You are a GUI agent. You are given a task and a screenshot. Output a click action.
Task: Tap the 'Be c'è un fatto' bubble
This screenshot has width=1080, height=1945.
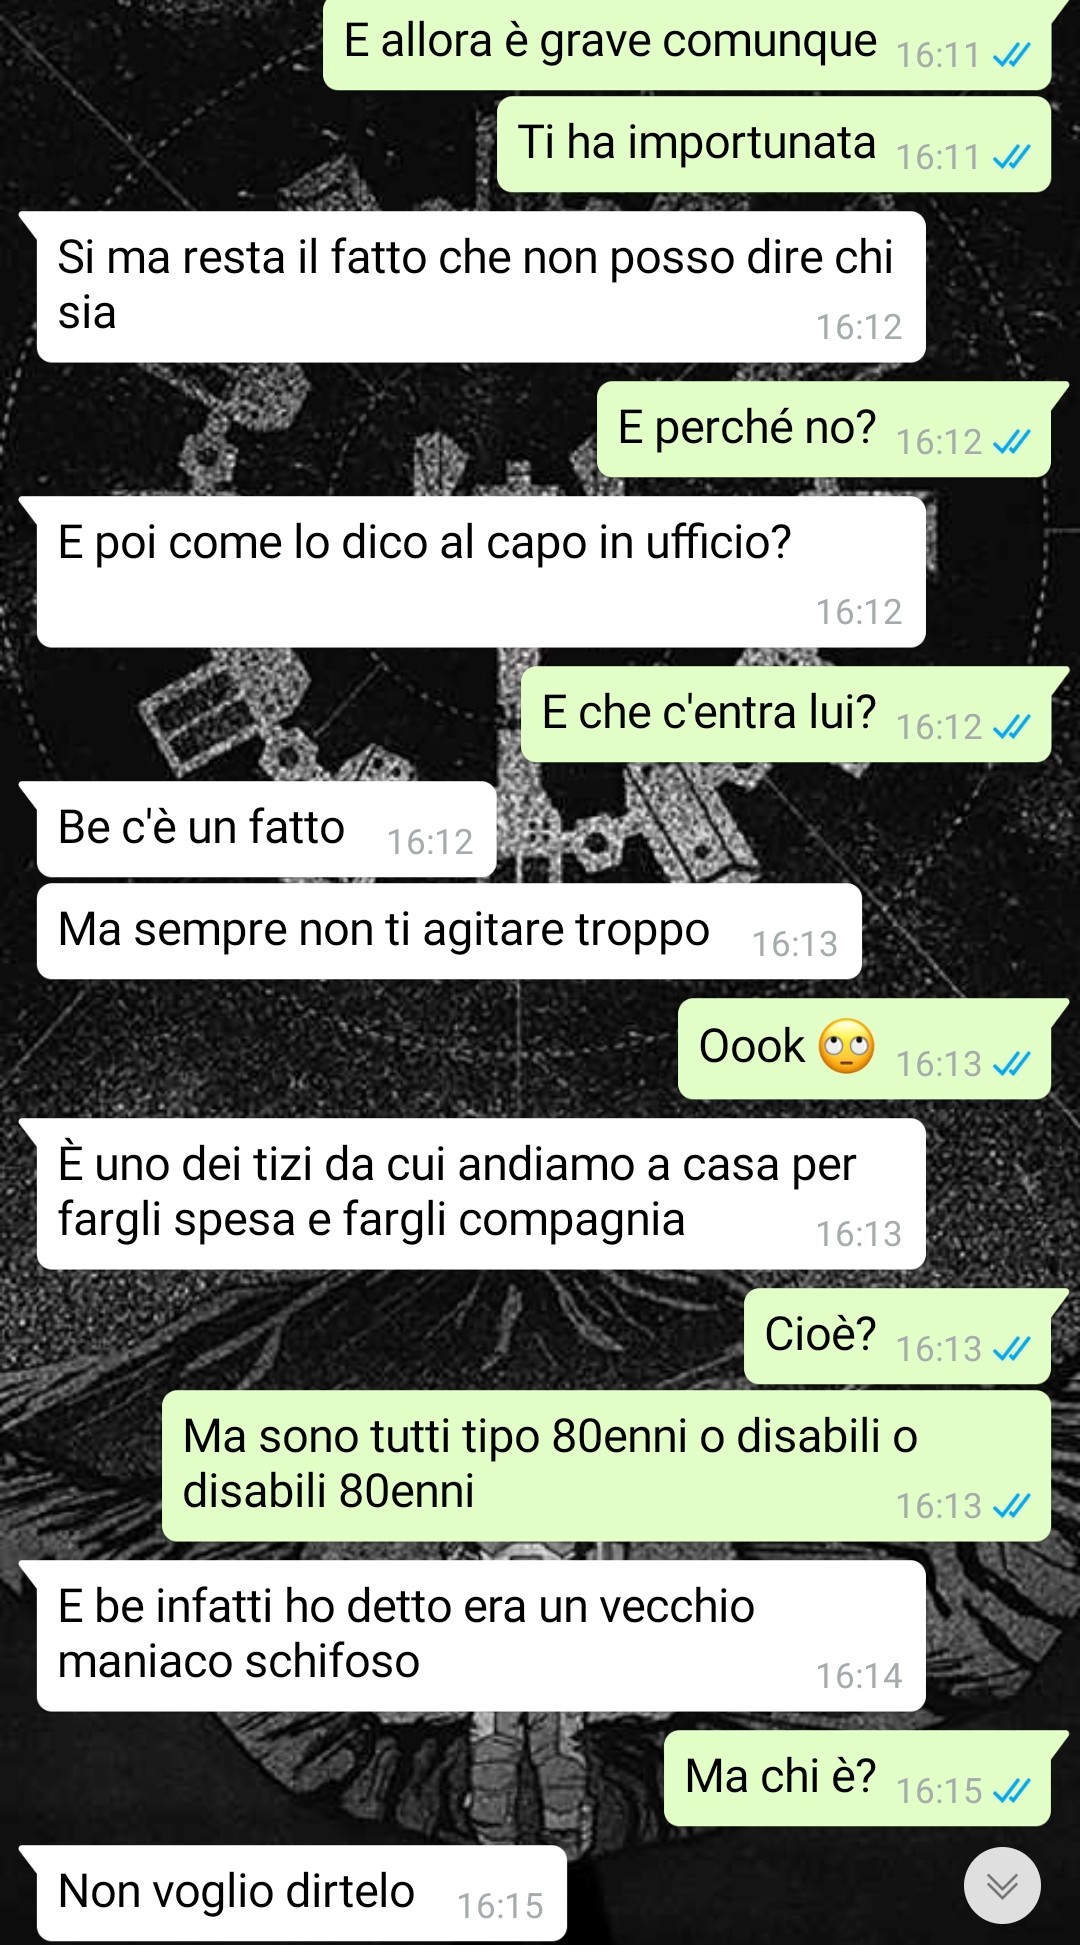[266, 829]
